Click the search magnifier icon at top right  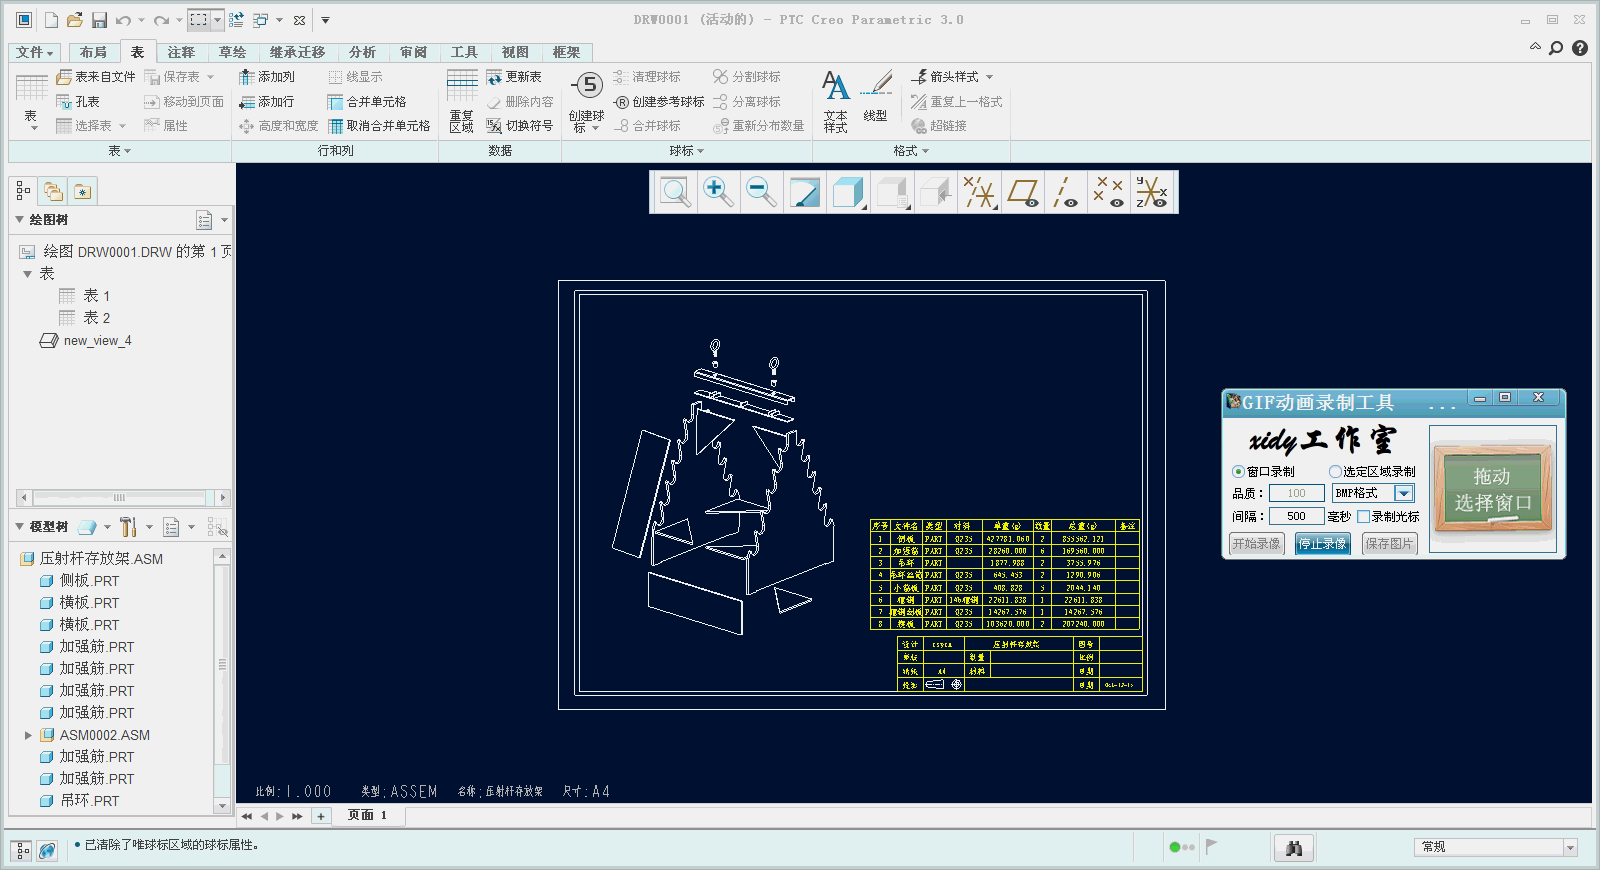click(x=1556, y=48)
